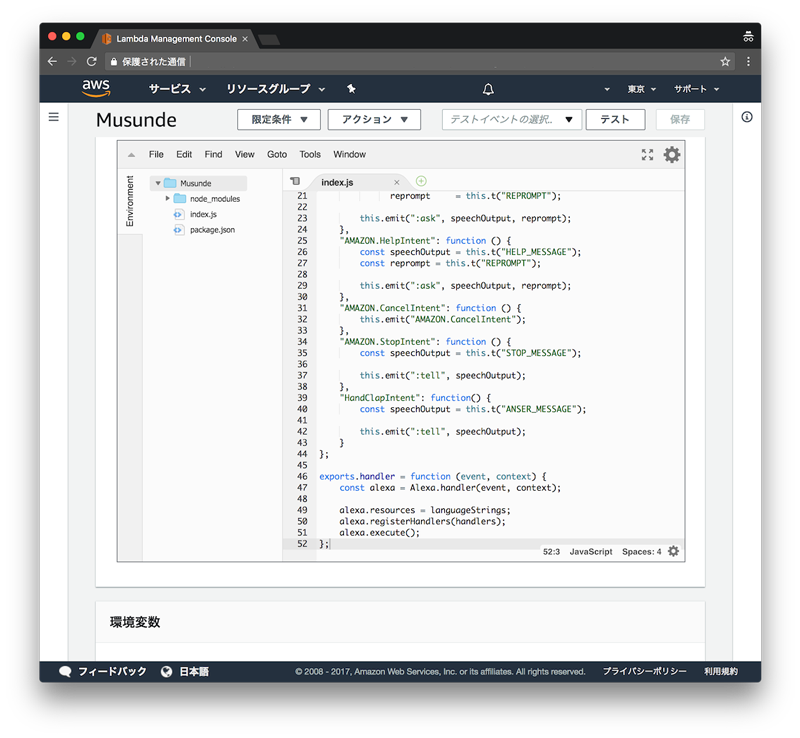Open the 東京 region dropdown
This screenshot has width=800, height=738.
coord(641,89)
